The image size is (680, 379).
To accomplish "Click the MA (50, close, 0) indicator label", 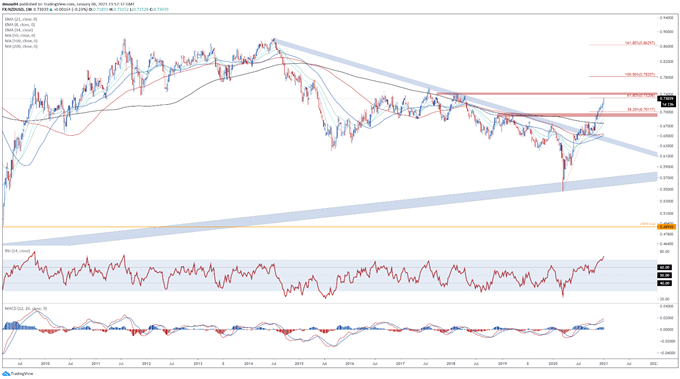I will [20, 35].
